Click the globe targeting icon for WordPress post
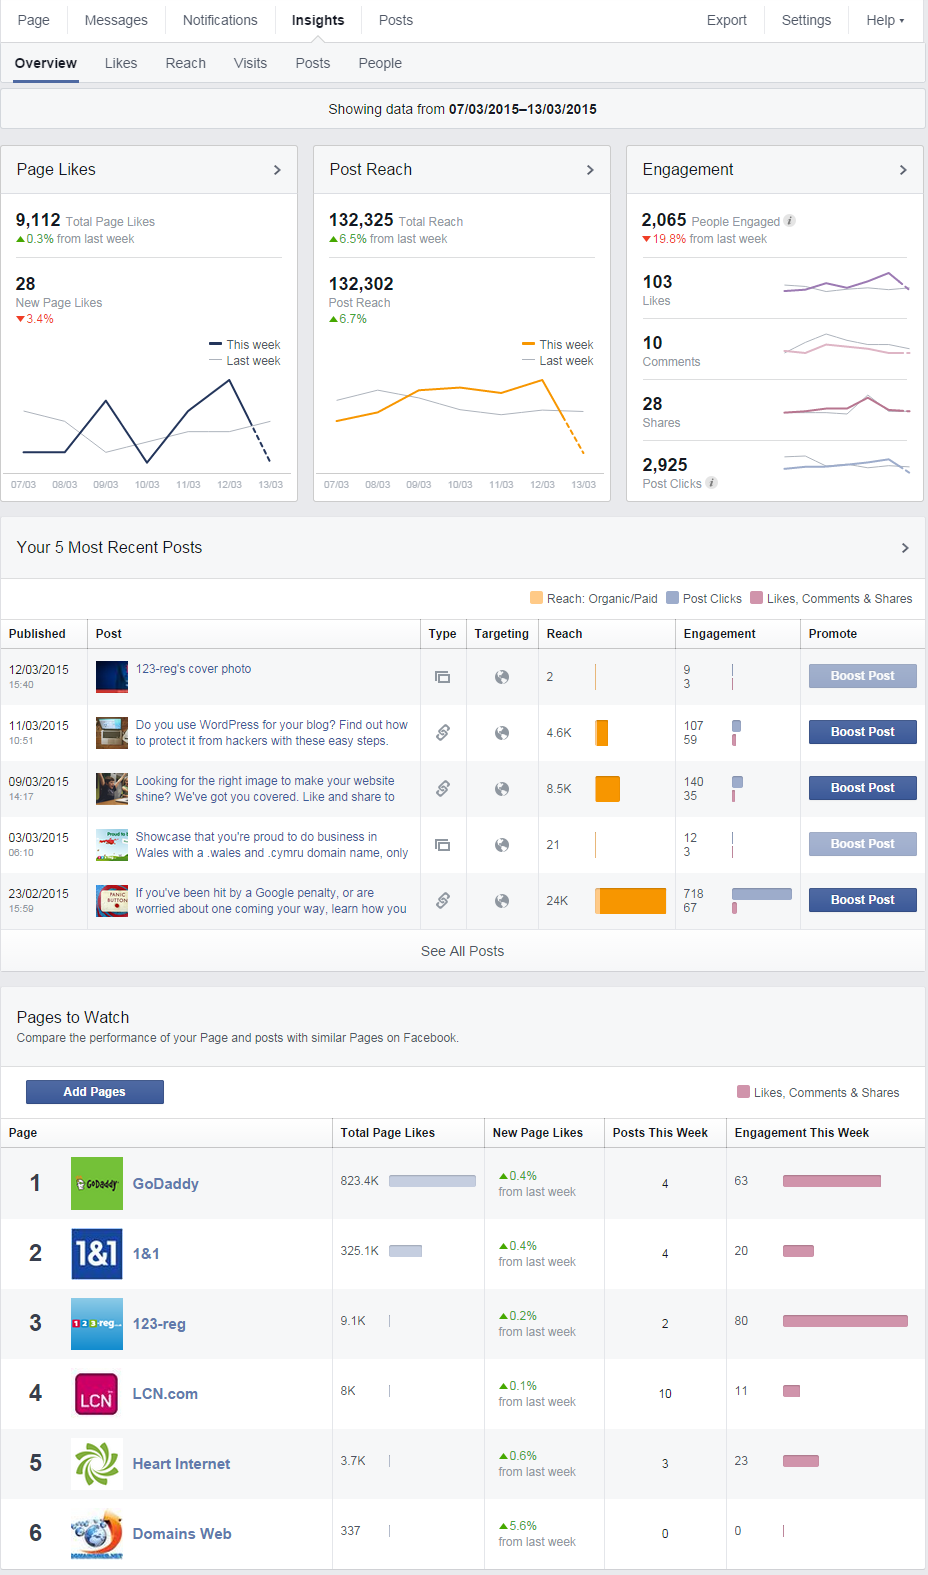 (x=502, y=733)
